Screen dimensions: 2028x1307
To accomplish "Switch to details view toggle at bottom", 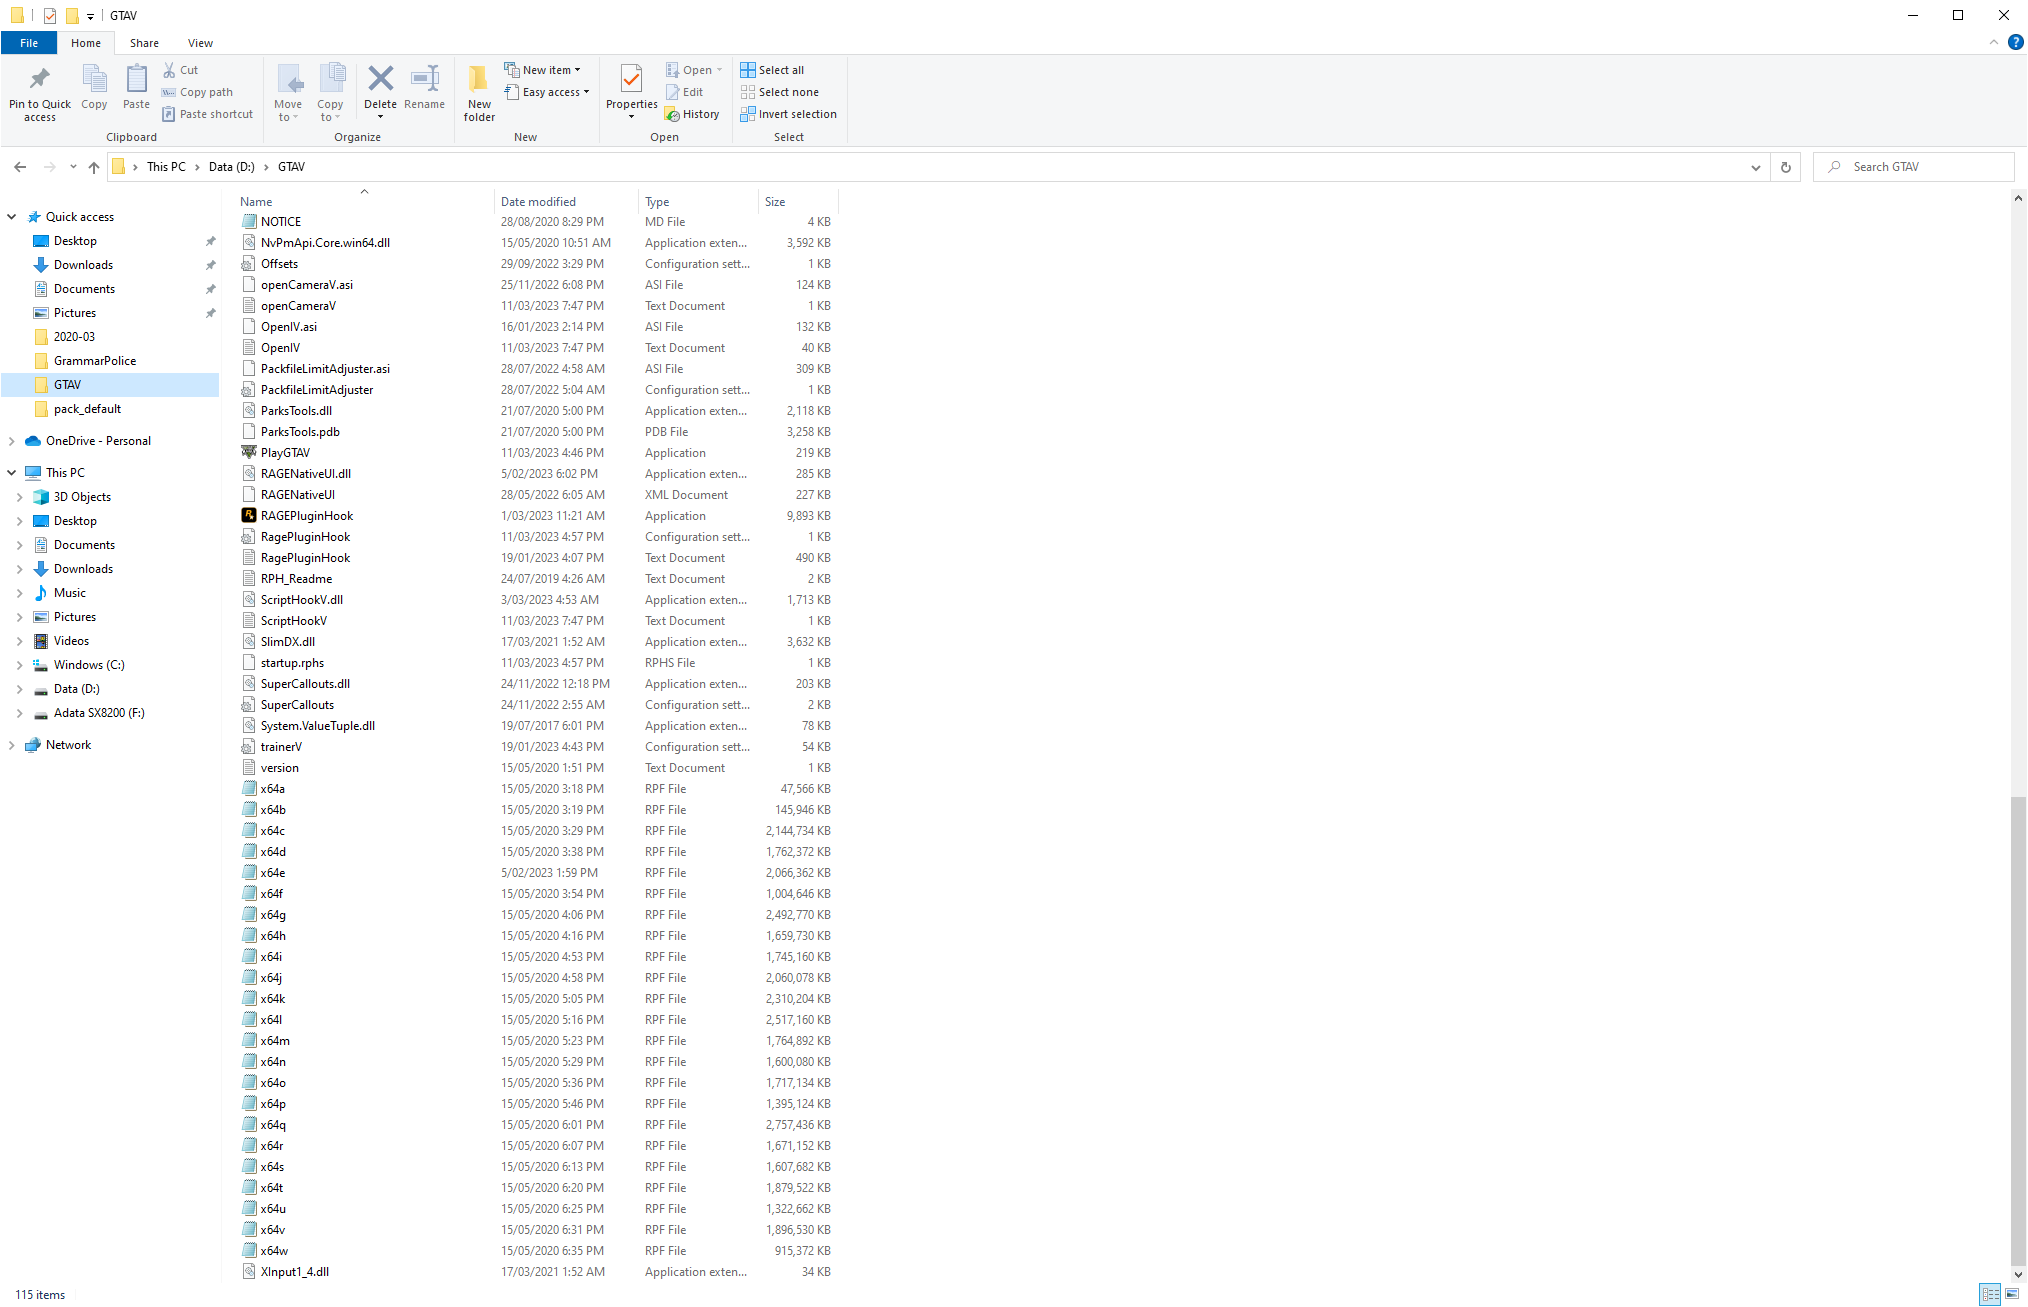I will [x=1990, y=1295].
